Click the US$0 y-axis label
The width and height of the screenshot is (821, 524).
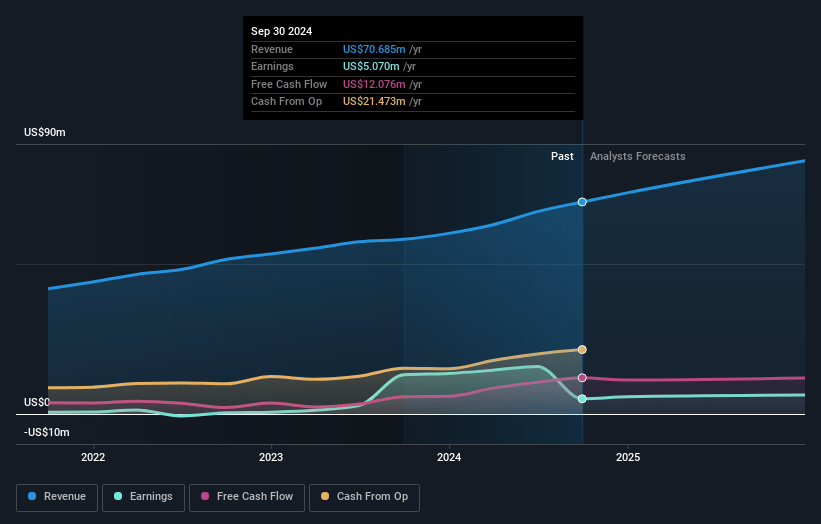point(37,402)
